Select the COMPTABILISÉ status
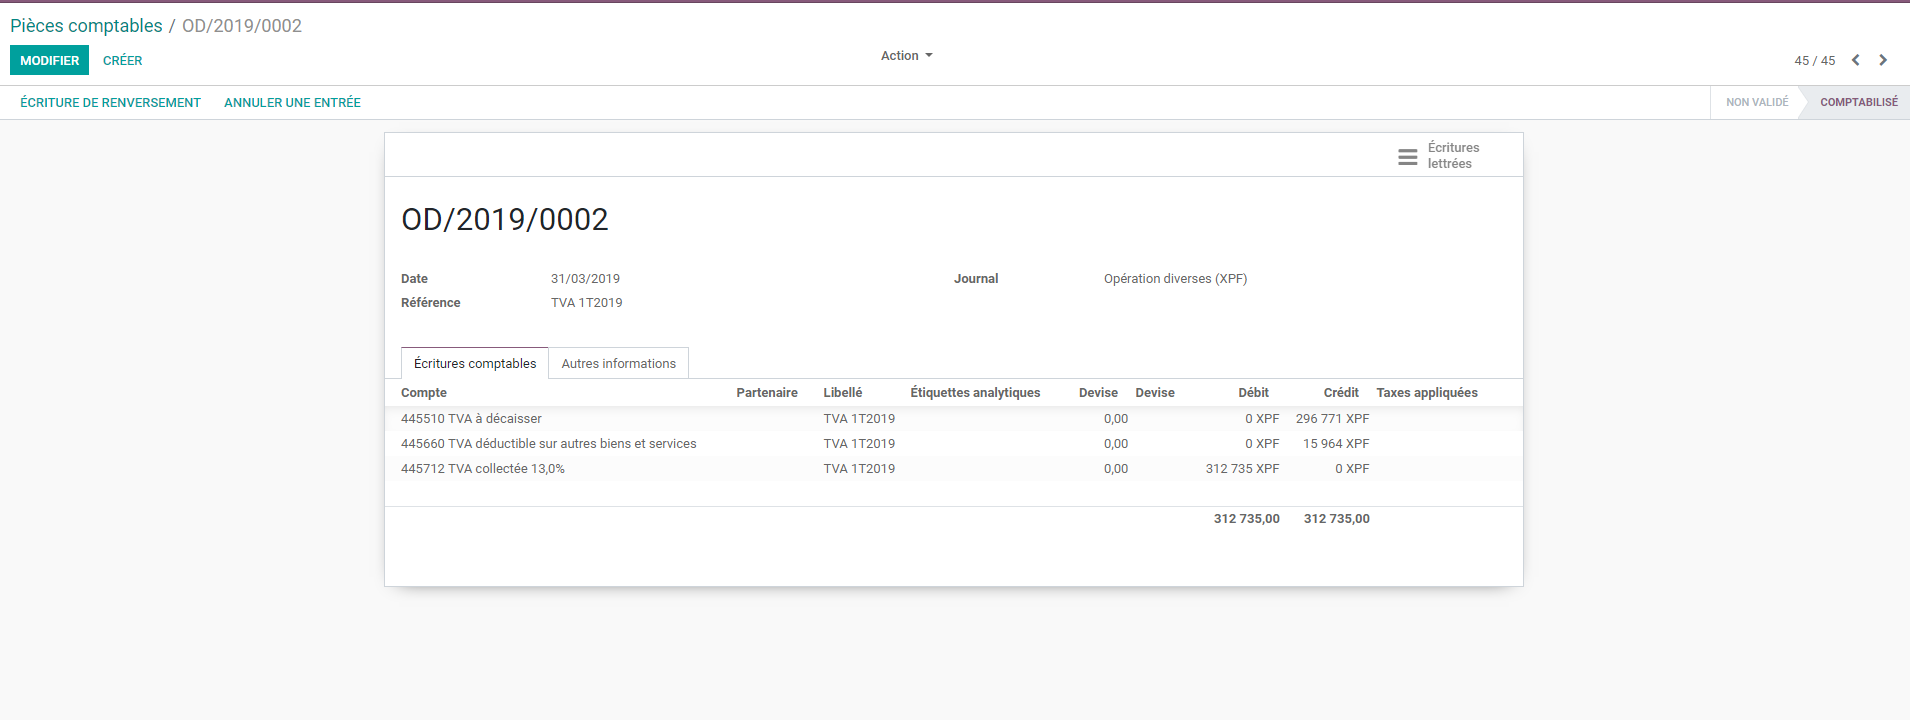 1858,103
